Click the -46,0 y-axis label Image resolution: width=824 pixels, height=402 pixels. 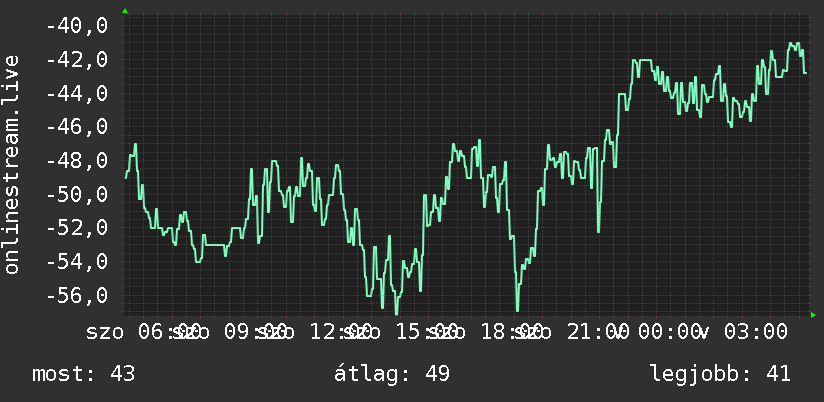pyautogui.click(x=77, y=127)
